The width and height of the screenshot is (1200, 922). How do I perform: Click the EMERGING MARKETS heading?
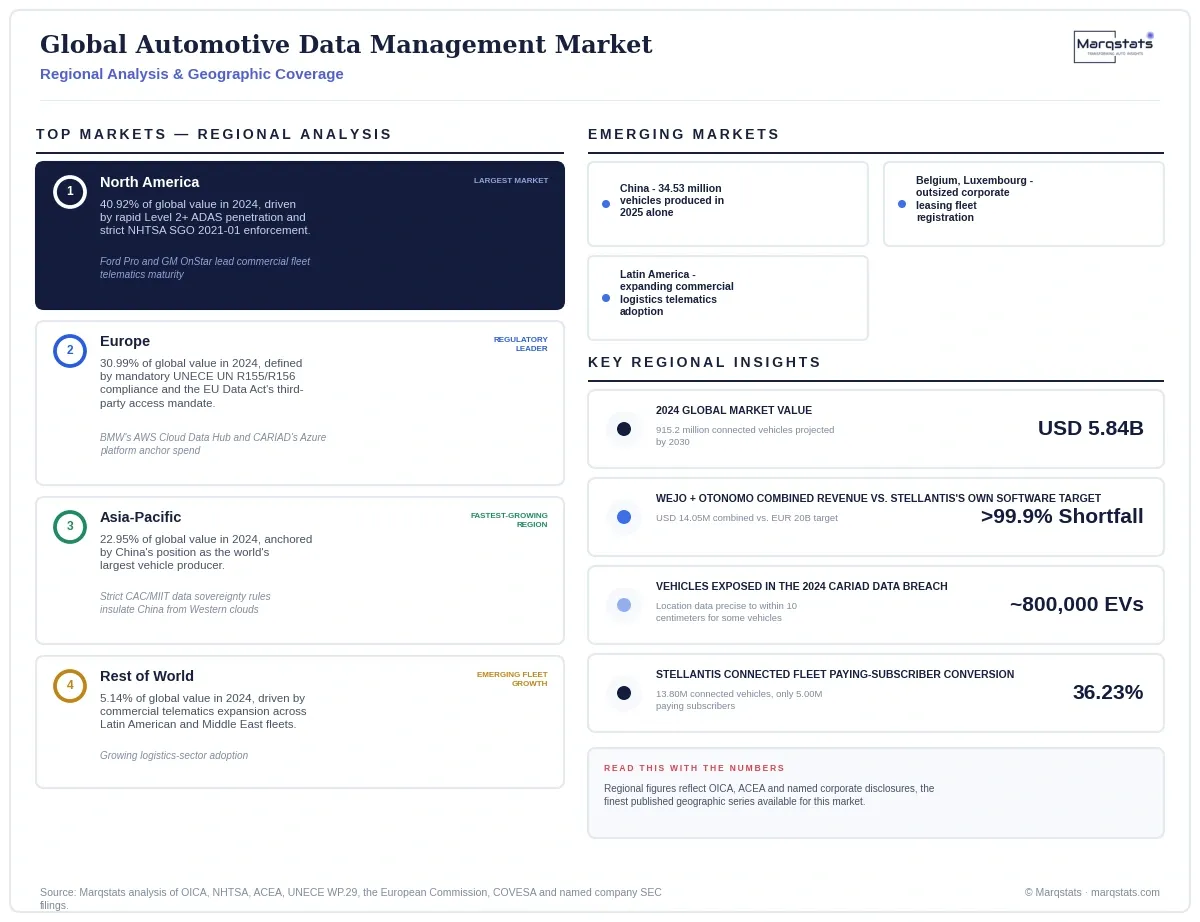[x=684, y=134]
